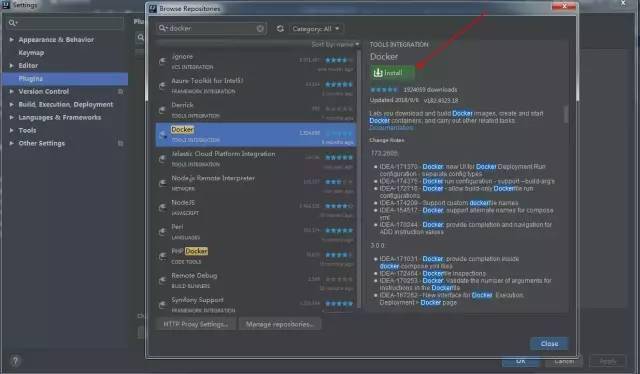Click the plugin icon beside Symfony Support
Screen dimensions: 640x374
tap(162, 305)
